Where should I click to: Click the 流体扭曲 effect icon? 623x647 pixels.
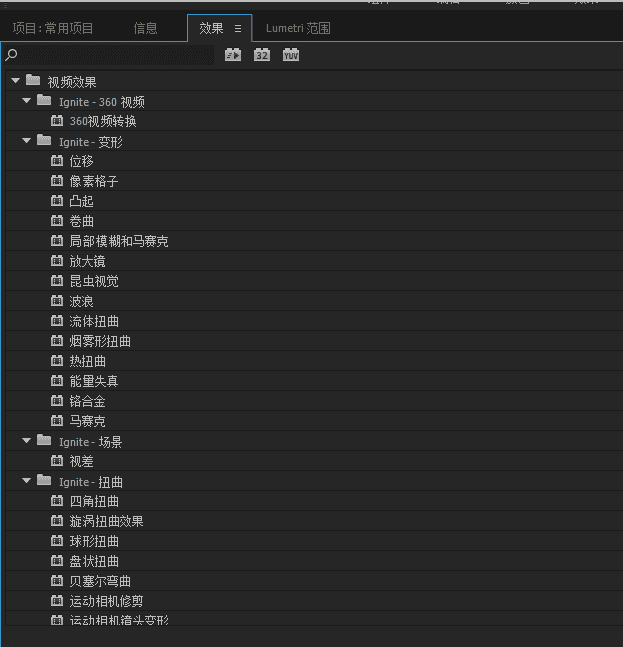click(x=57, y=321)
